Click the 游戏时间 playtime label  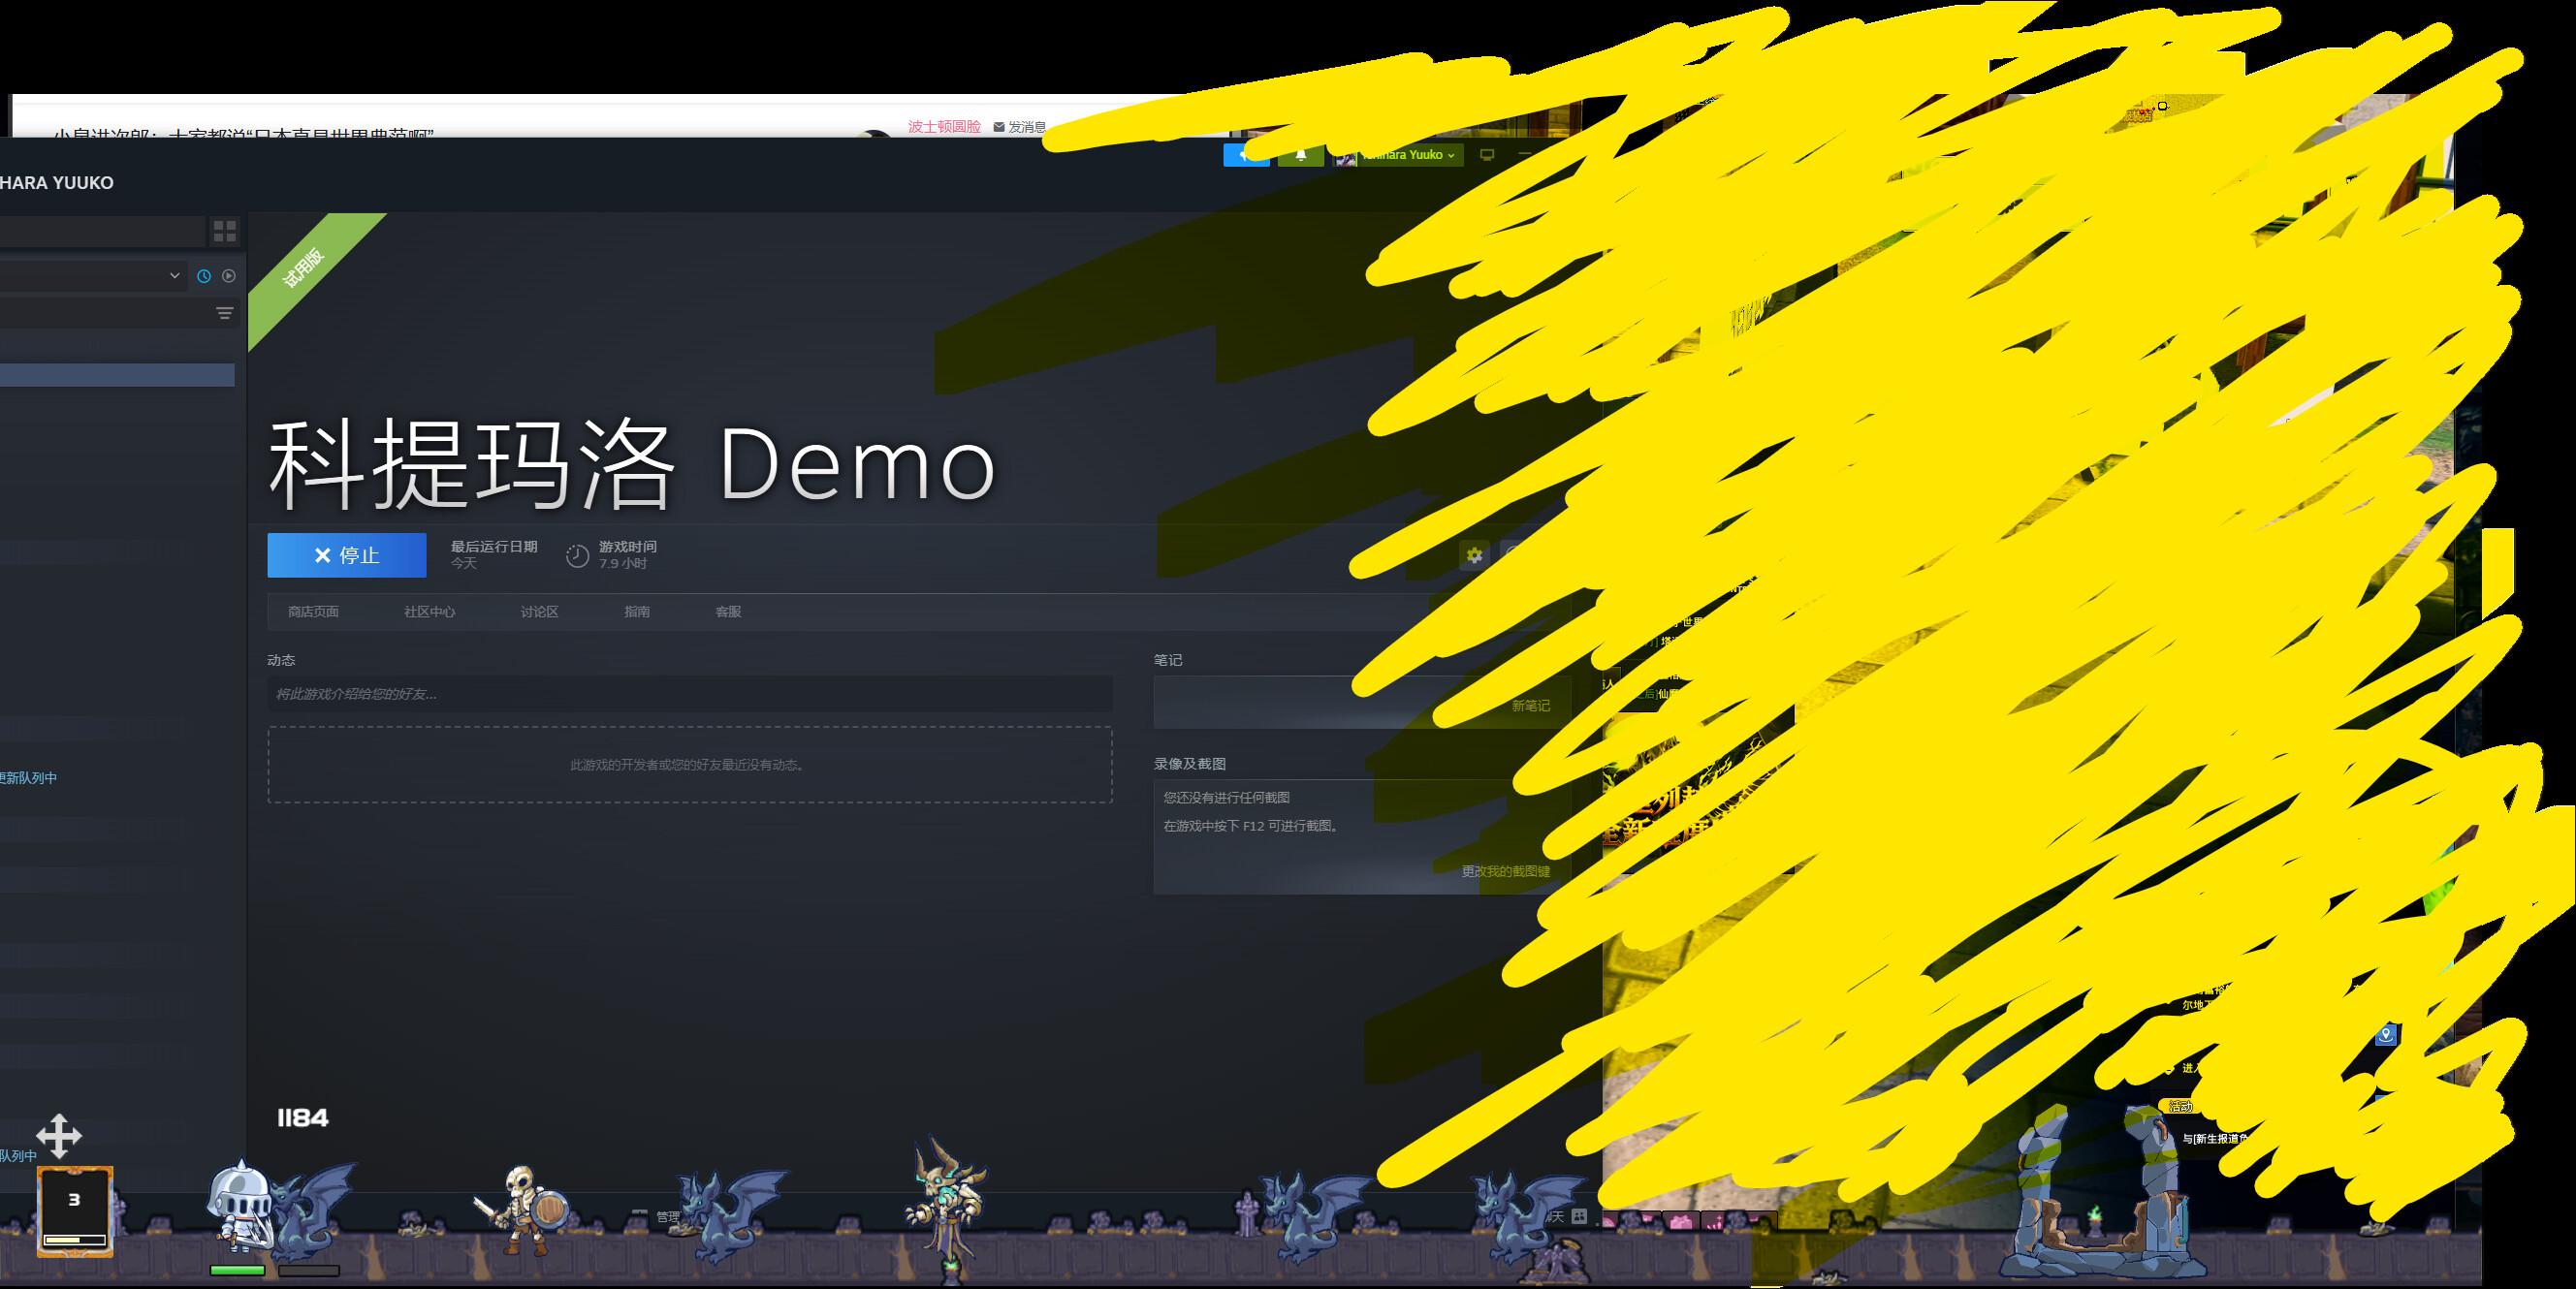[x=628, y=547]
